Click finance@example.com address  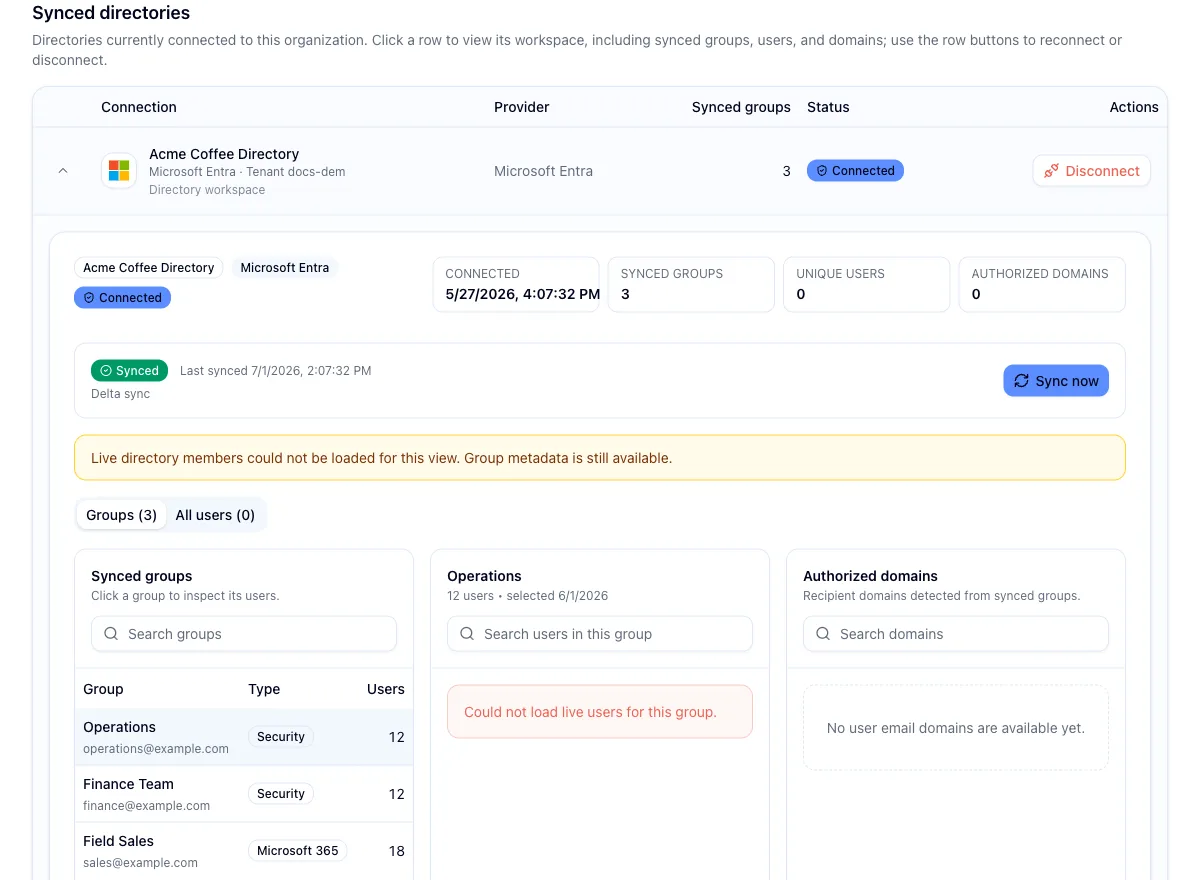click(x=147, y=806)
